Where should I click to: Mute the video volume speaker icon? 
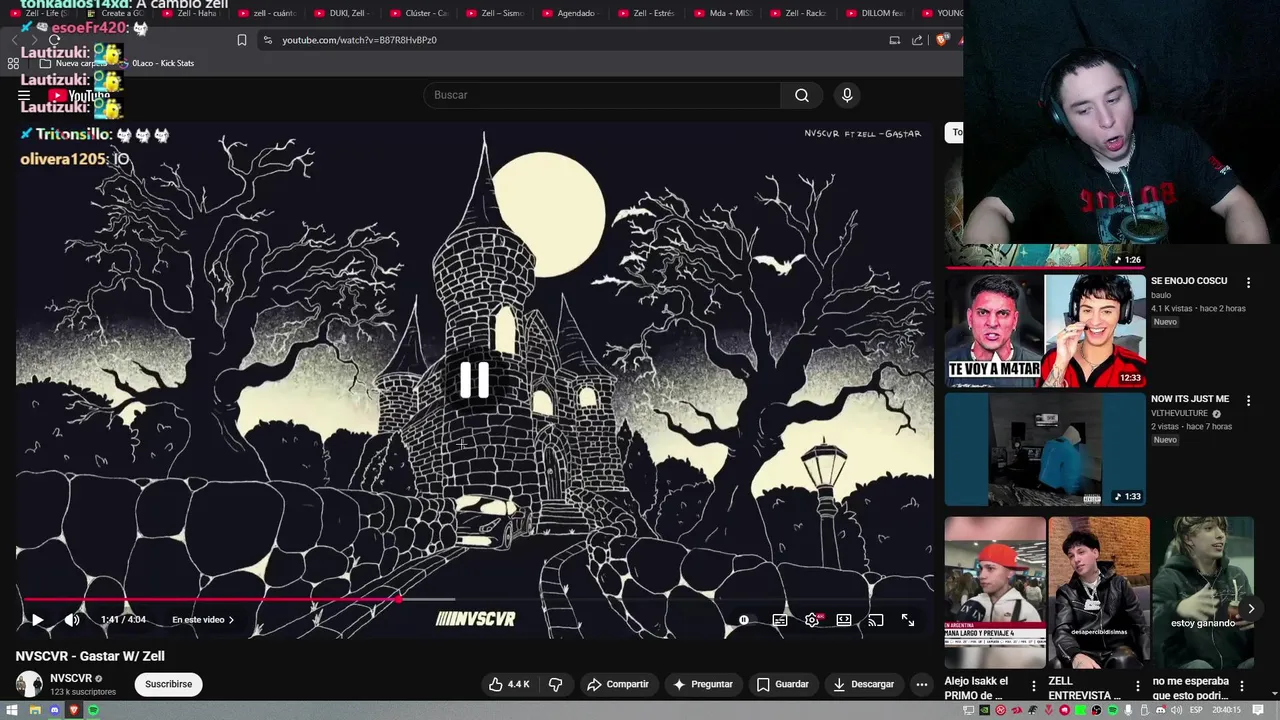(72, 620)
